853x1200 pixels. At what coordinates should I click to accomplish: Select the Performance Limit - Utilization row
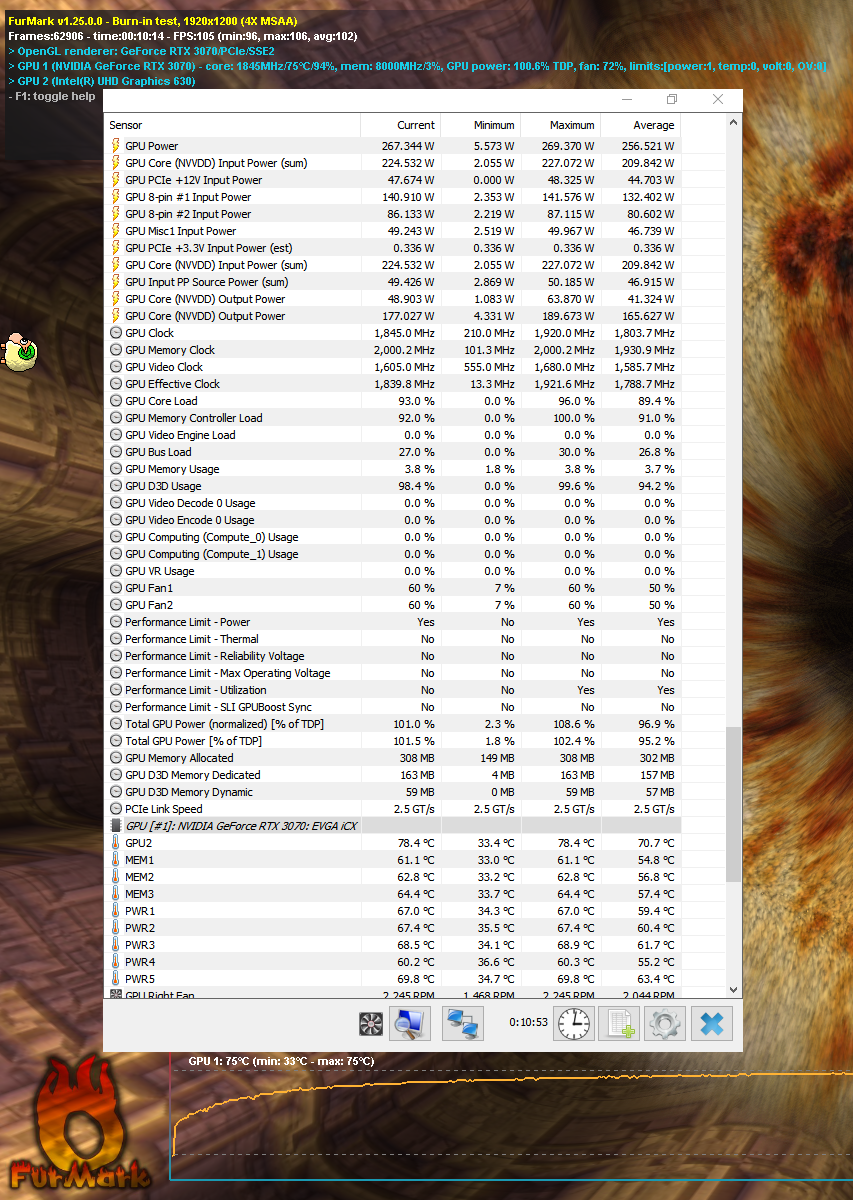tap(393, 690)
